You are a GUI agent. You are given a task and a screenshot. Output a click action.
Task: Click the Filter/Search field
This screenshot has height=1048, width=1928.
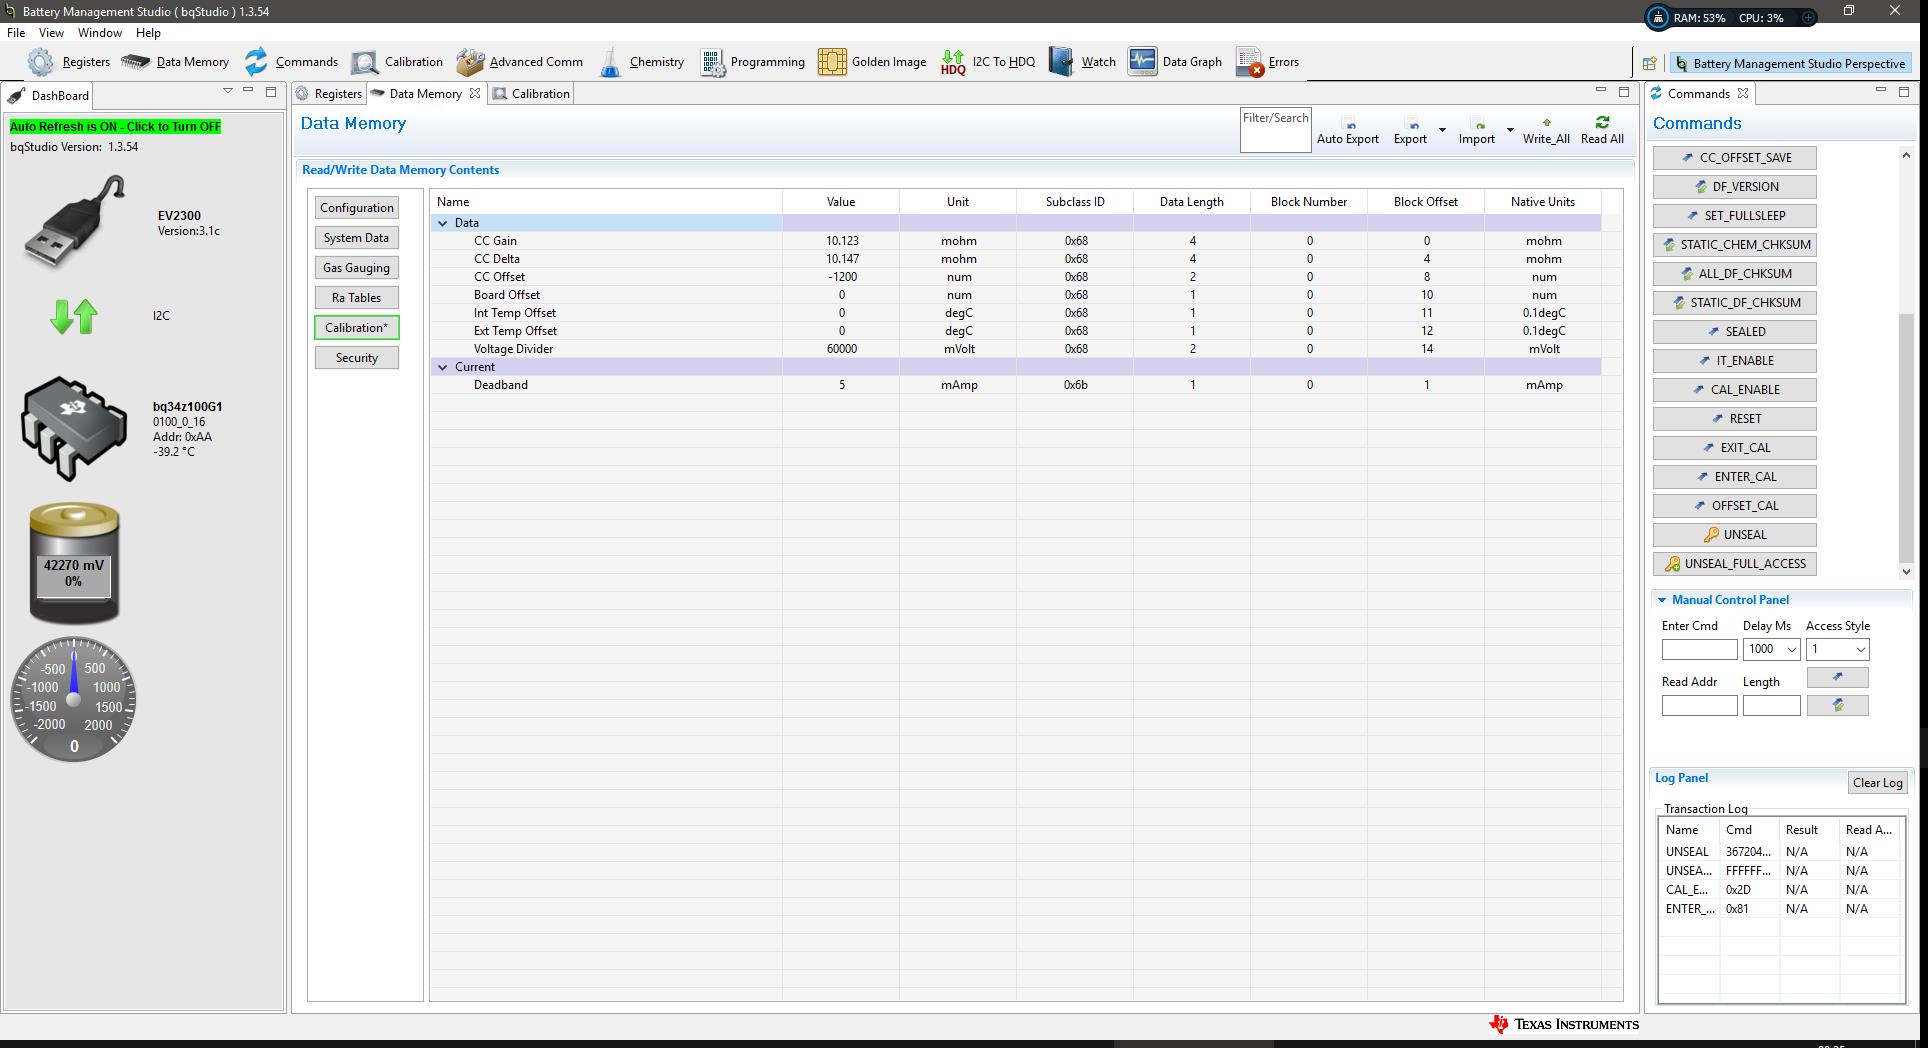pyautogui.click(x=1275, y=131)
